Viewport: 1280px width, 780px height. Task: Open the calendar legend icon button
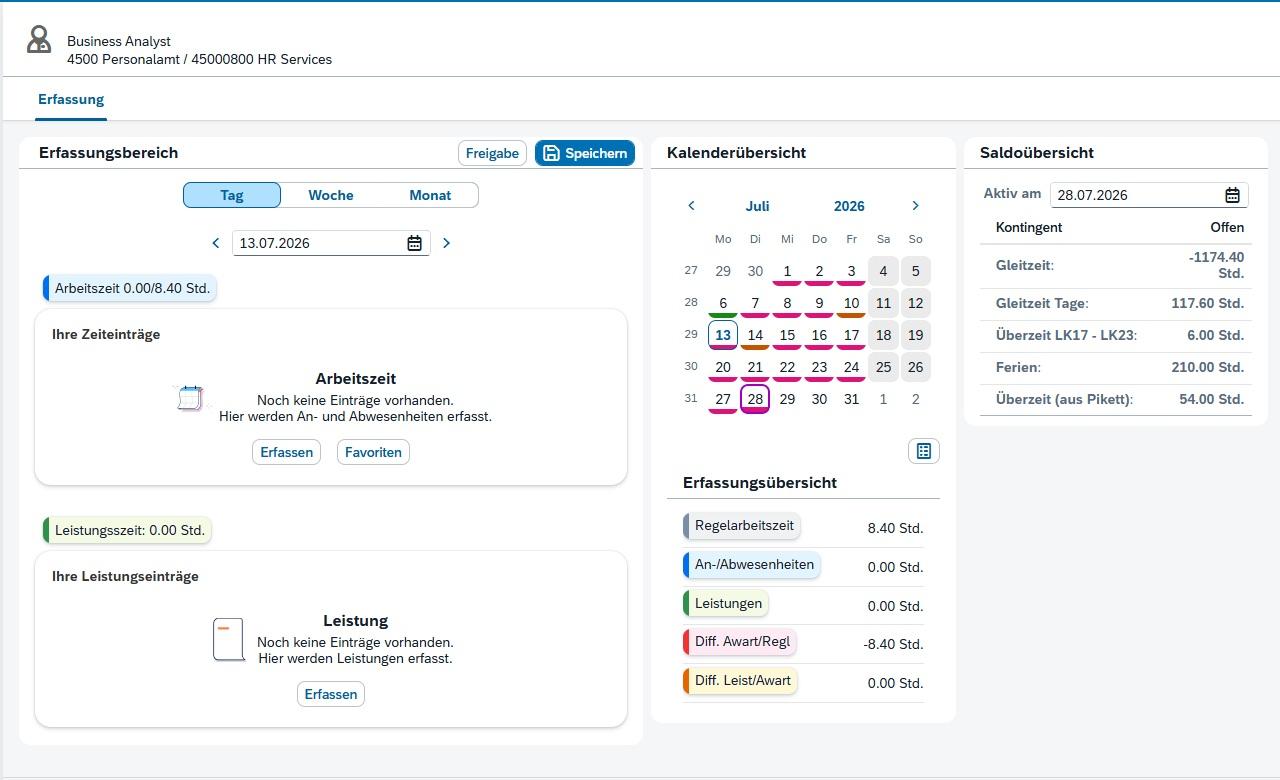coord(924,451)
